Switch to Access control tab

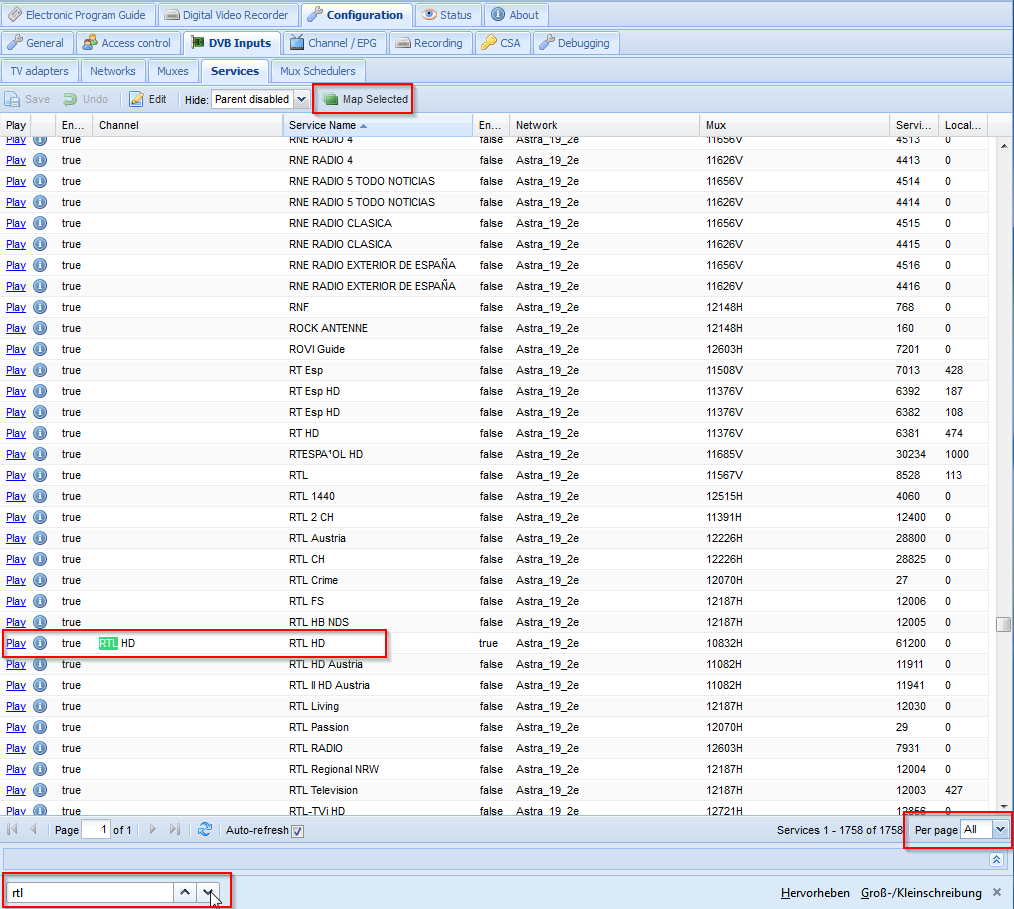pyautogui.click(x=127, y=43)
